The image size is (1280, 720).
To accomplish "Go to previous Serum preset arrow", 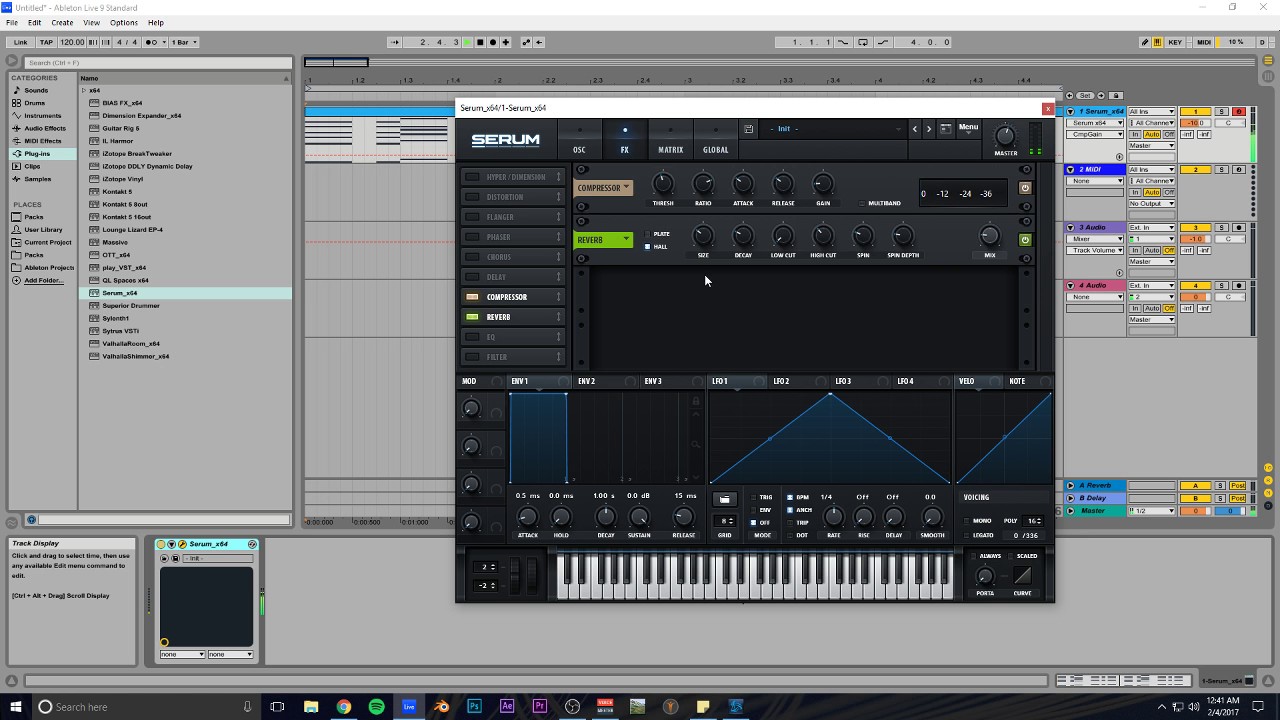I will 914,129.
